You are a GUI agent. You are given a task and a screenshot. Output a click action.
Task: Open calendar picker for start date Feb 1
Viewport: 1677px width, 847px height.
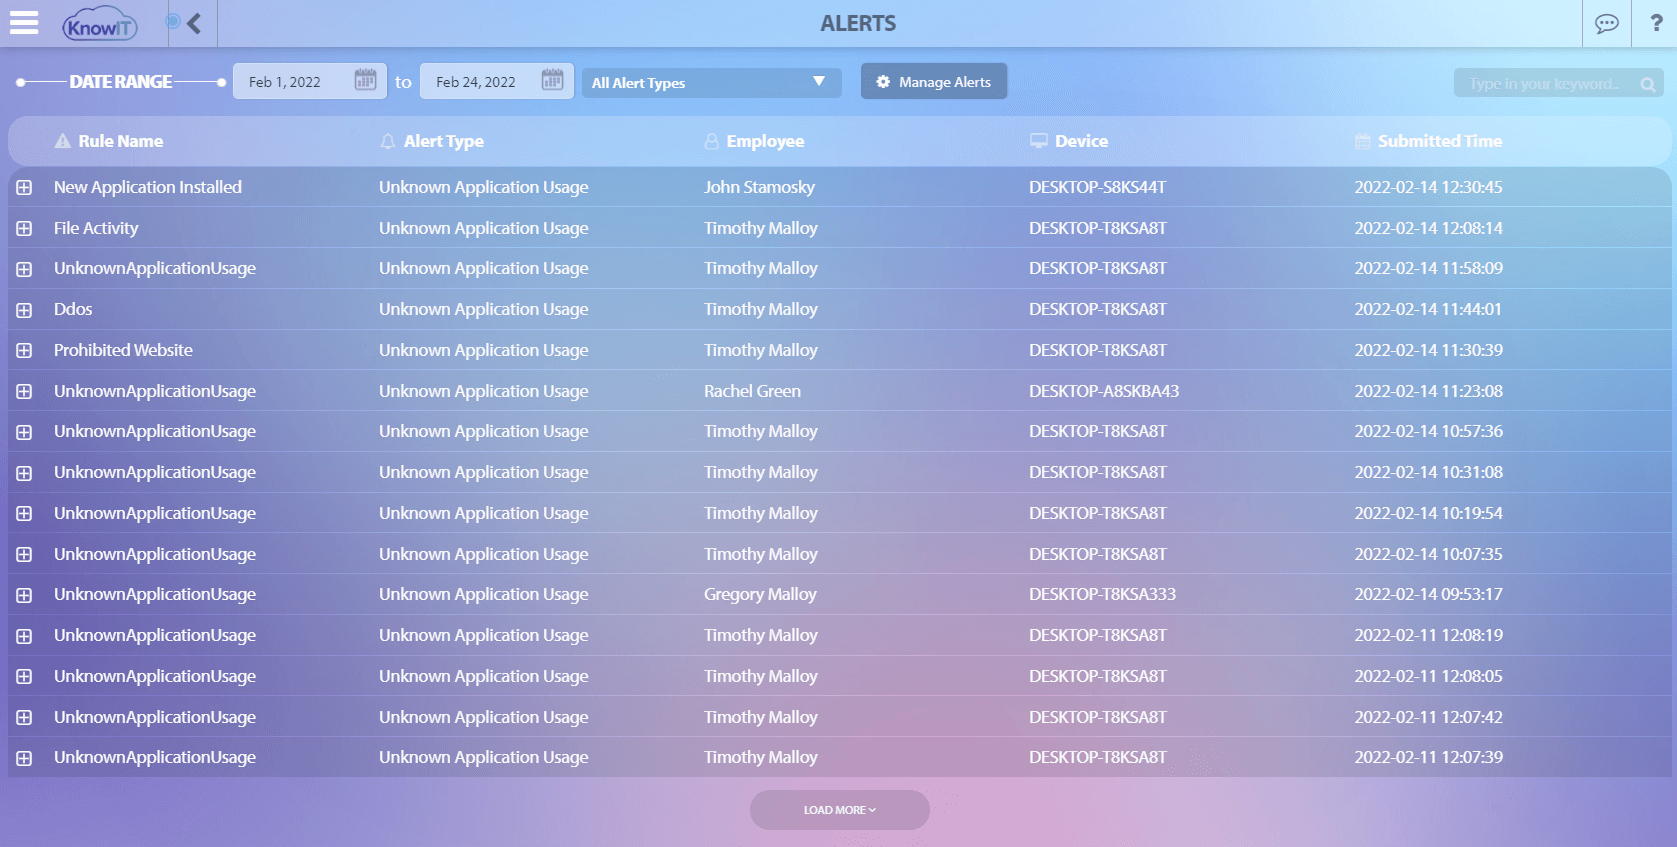tap(365, 80)
